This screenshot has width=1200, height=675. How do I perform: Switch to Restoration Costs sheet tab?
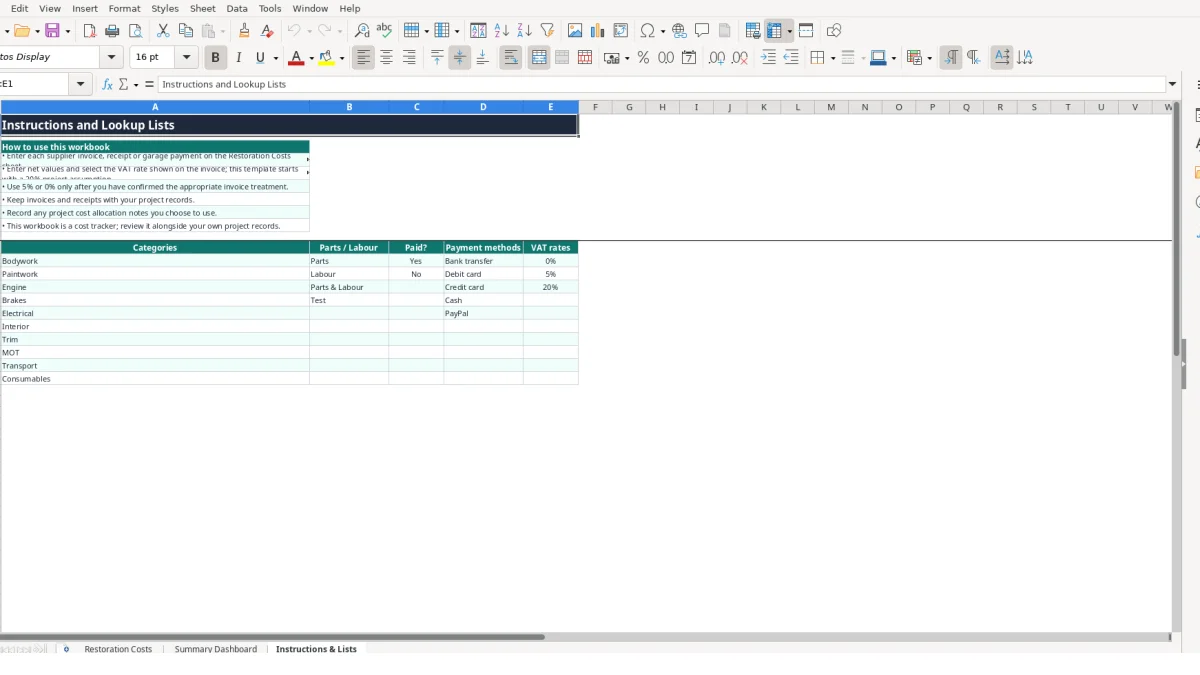pos(118,649)
